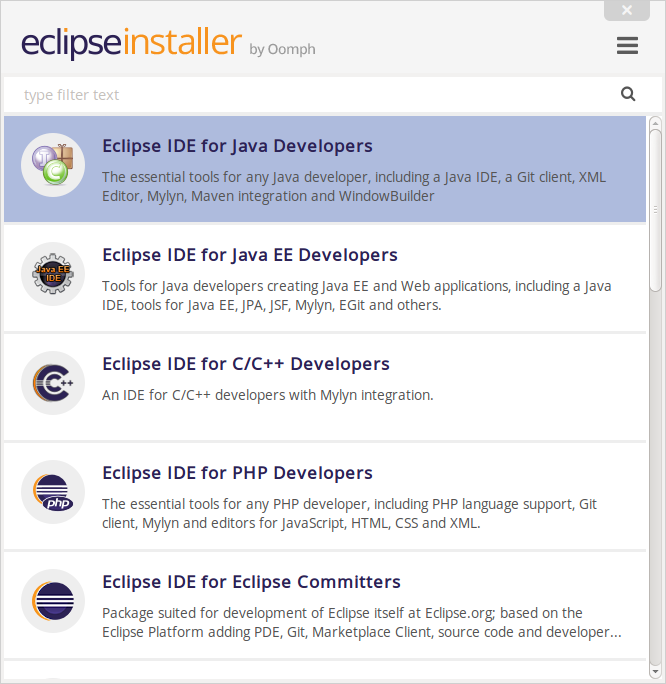This screenshot has width=666, height=684.
Task: Select the PHP package icon
Action: [x=53, y=492]
